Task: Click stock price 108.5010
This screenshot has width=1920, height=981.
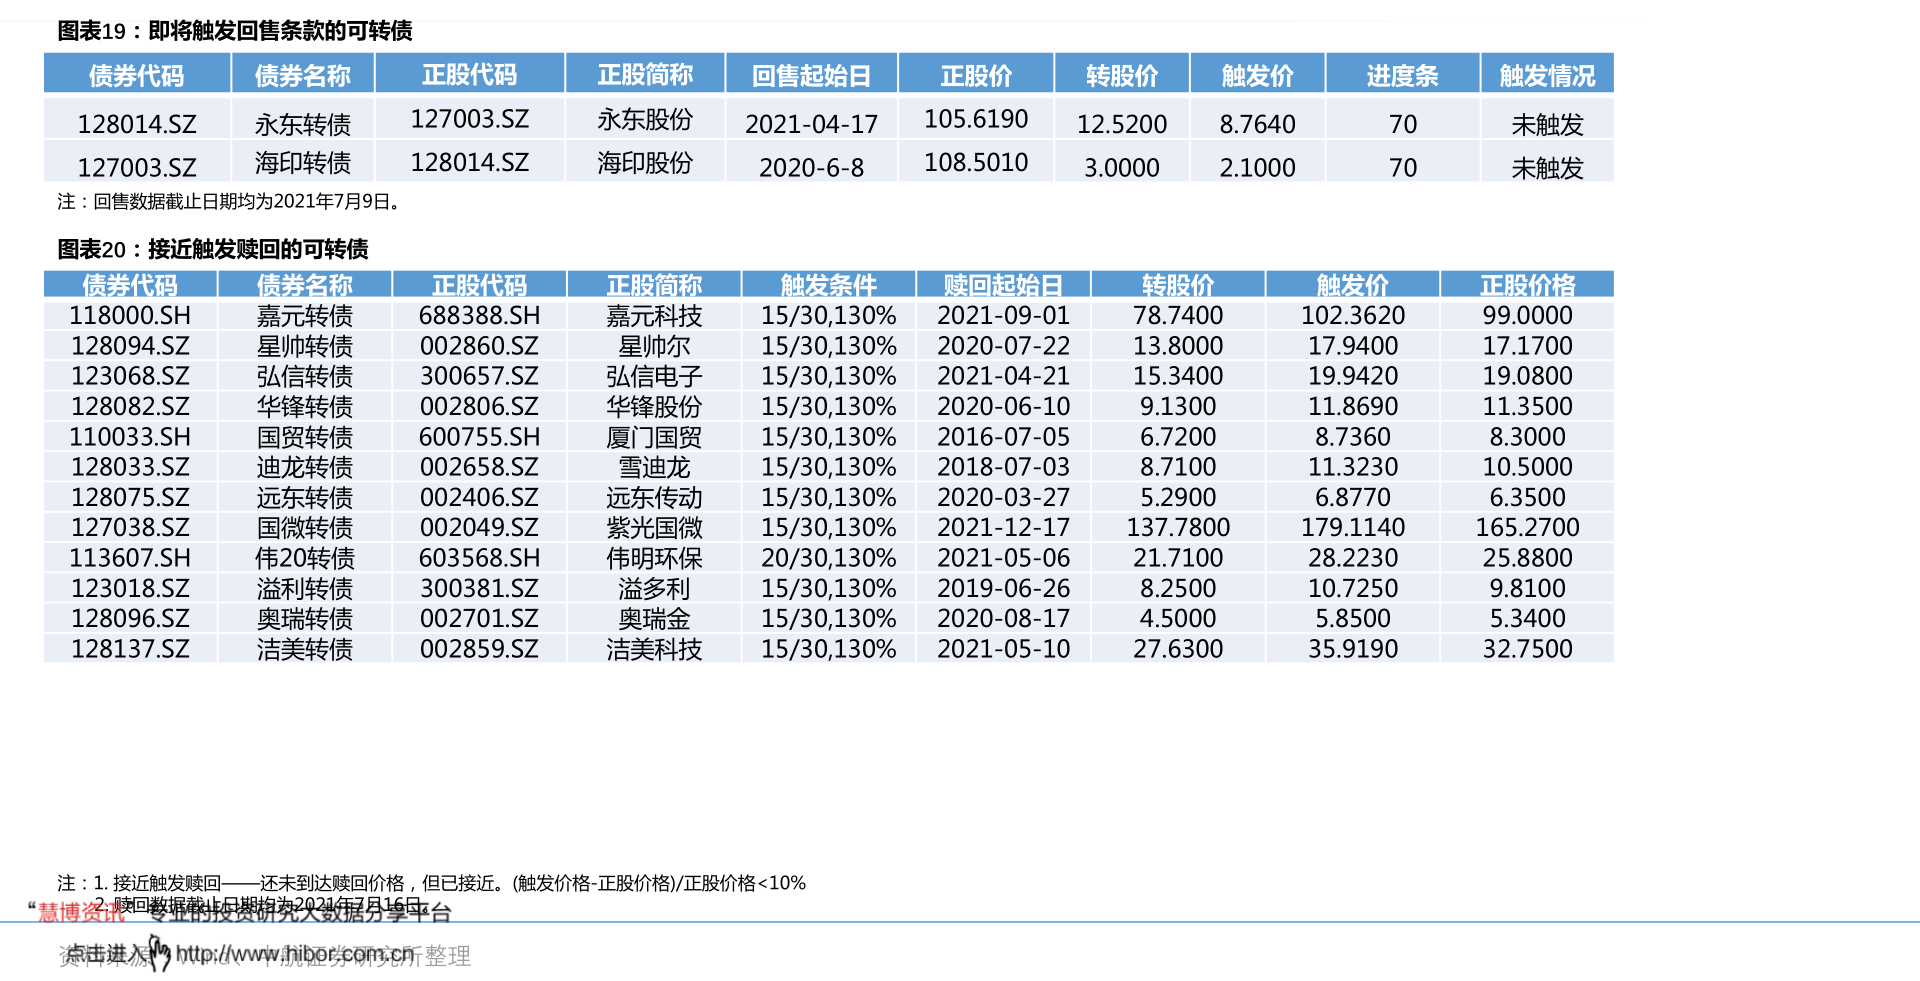Action: point(976,162)
